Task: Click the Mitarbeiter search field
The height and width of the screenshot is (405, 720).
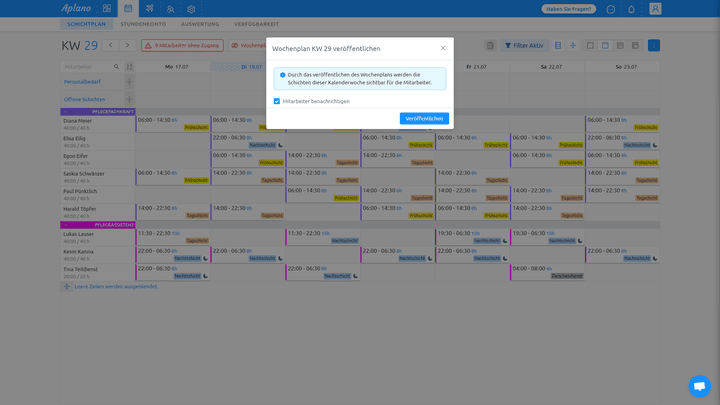Action: 88,66
